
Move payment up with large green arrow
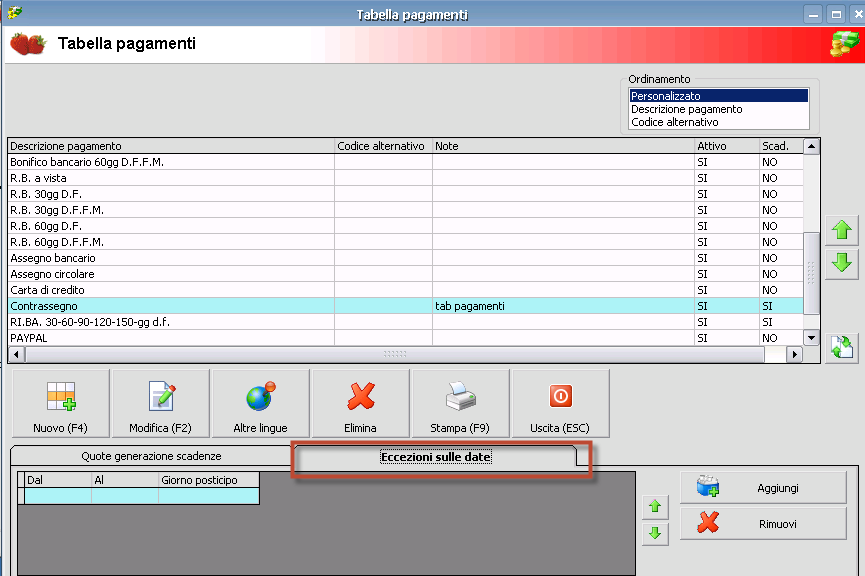tap(842, 230)
